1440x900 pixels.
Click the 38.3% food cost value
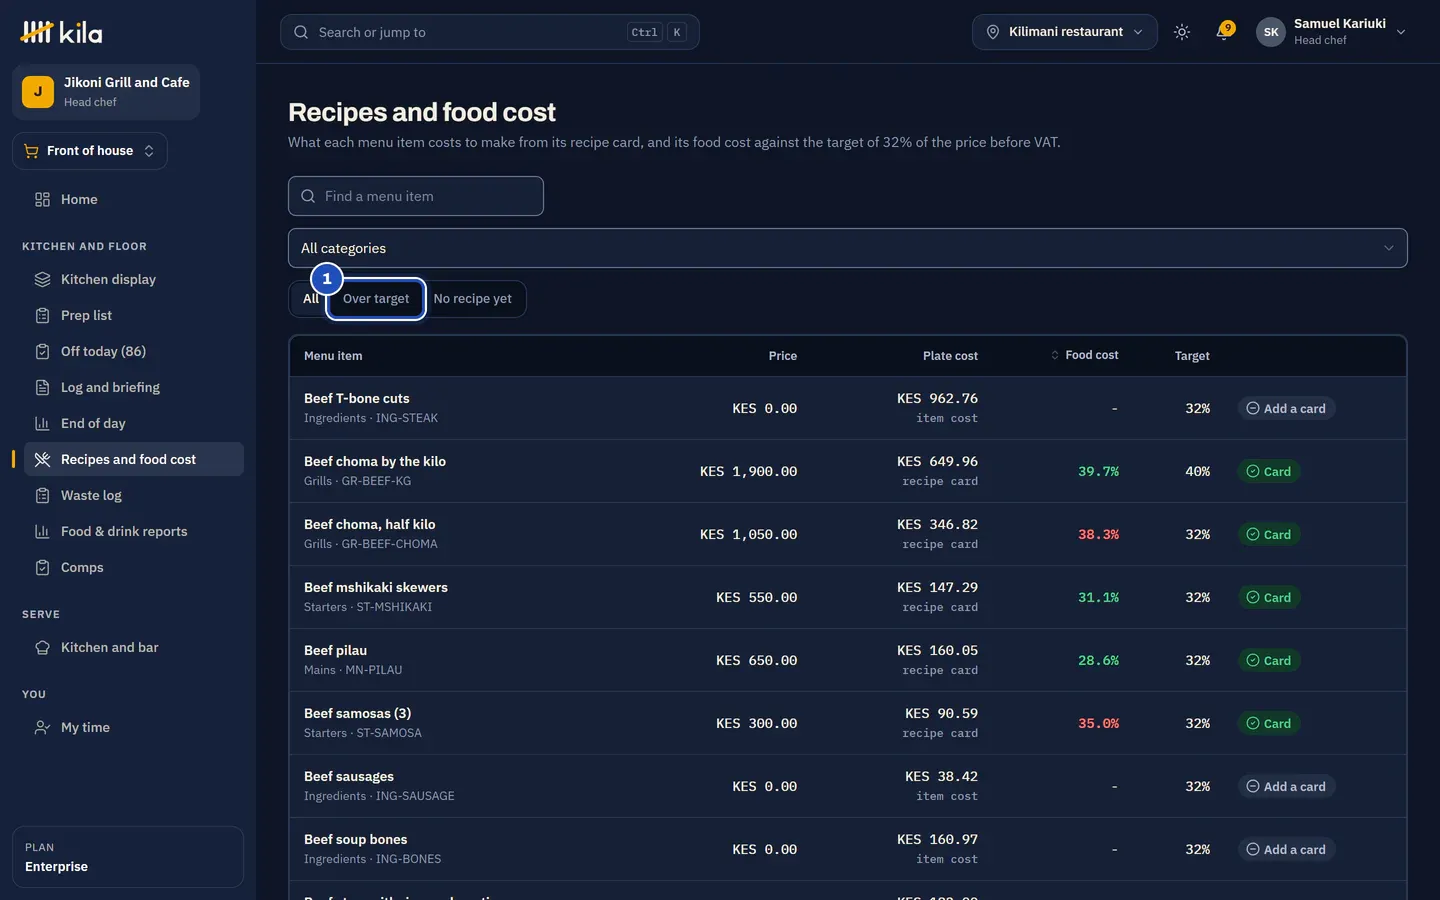click(x=1098, y=534)
